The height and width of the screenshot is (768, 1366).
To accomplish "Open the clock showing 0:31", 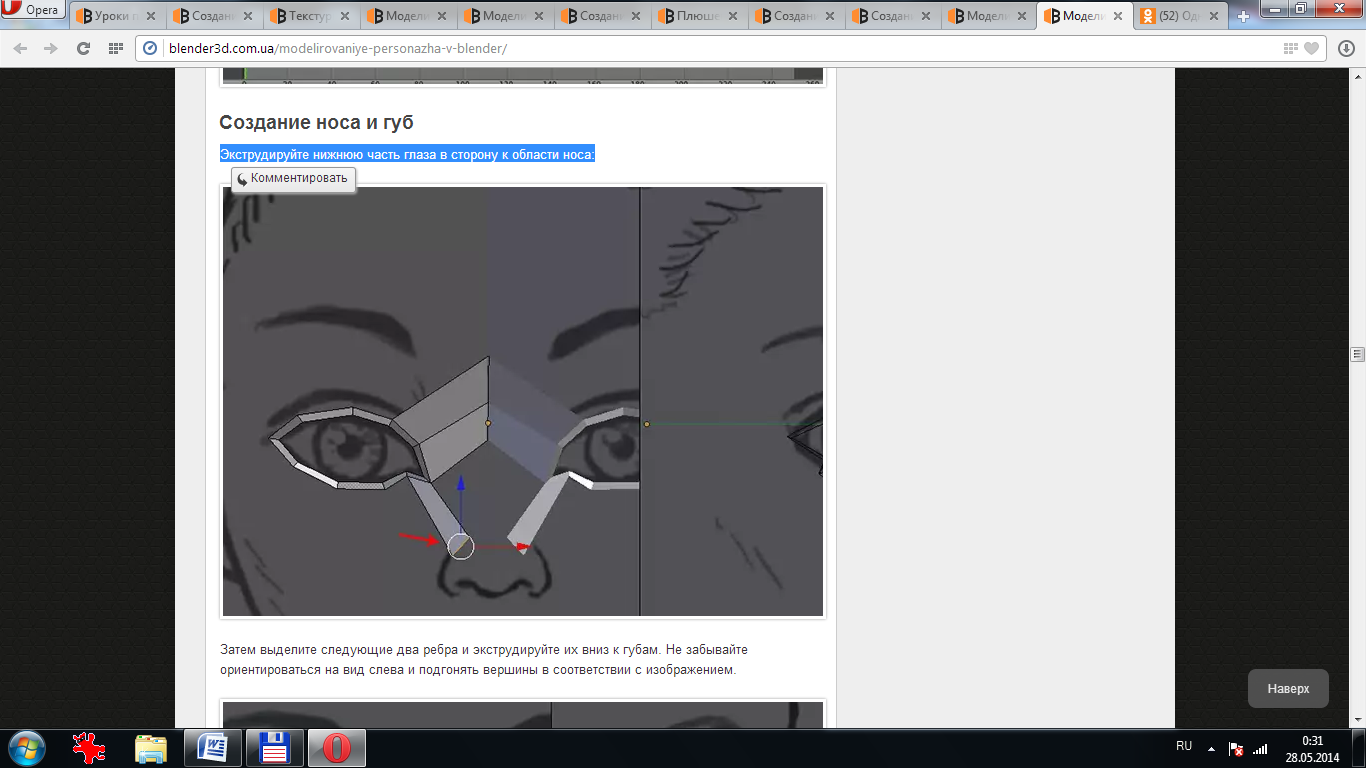I will tap(1313, 749).
